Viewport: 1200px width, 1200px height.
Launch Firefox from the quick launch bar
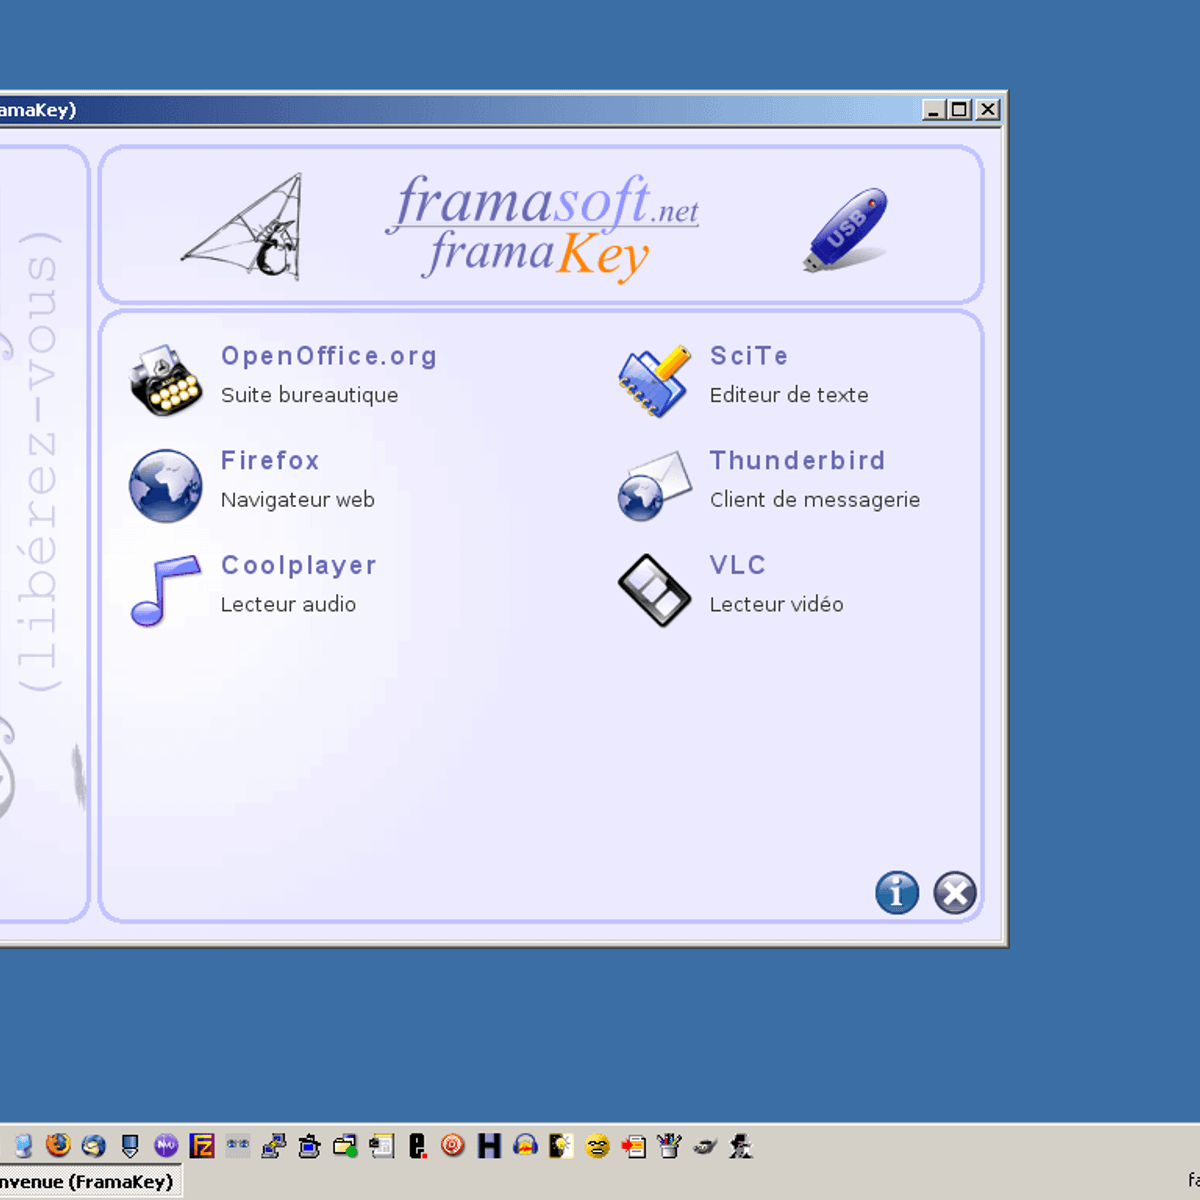click(x=58, y=1145)
